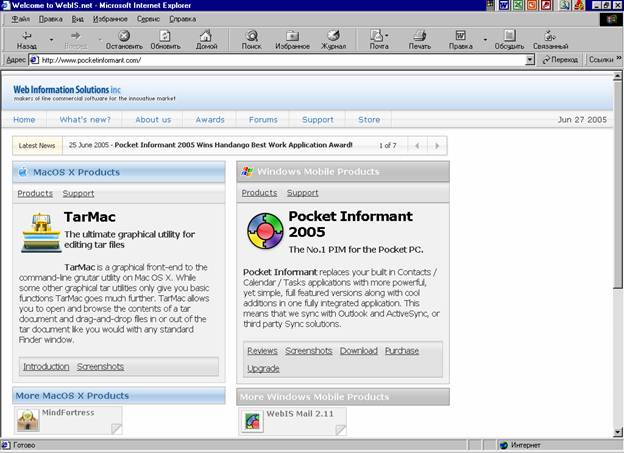Show previous news item arrow
This screenshot has height=453, width=624.
[417, 146]
